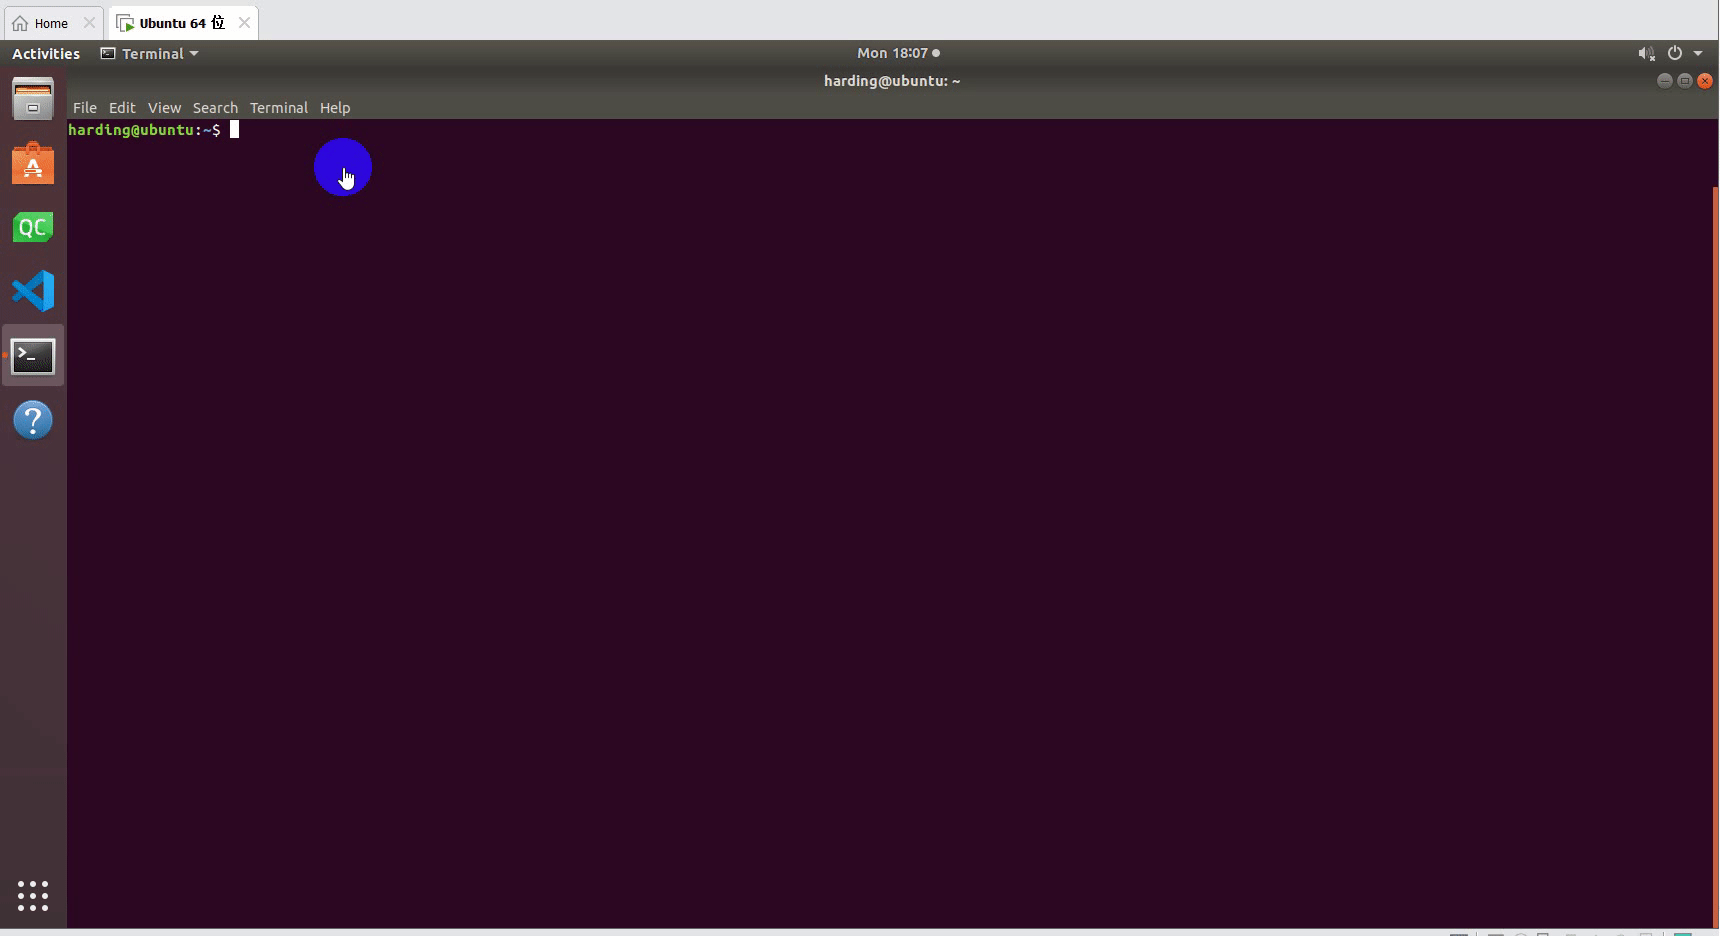Click the Terminal icon in the dock
This screenshot has width=1720, height=936.
click(33, 356)
